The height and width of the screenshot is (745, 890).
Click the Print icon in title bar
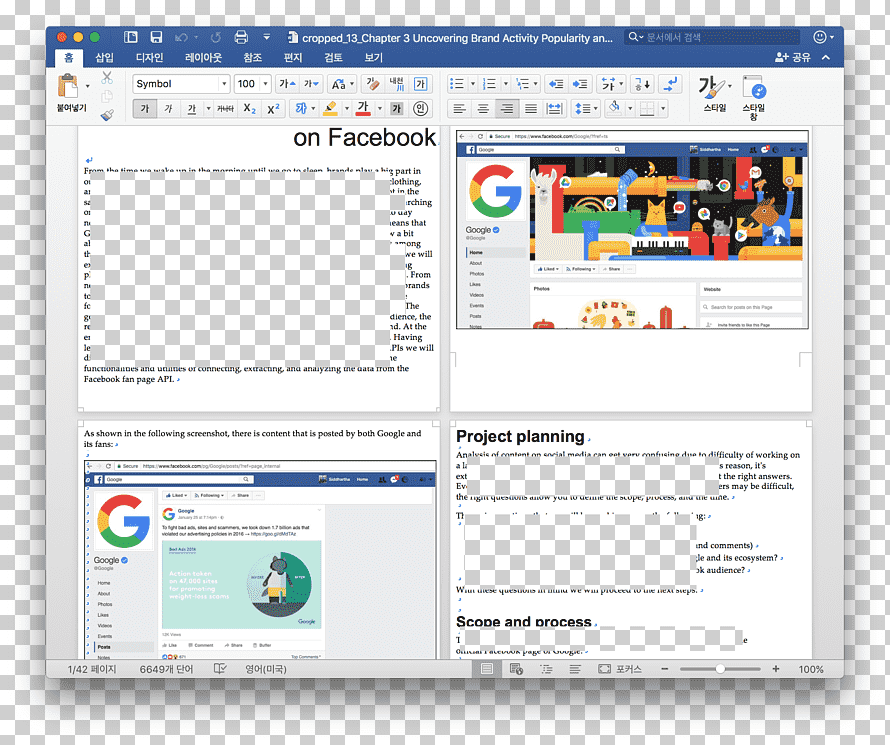241,37
